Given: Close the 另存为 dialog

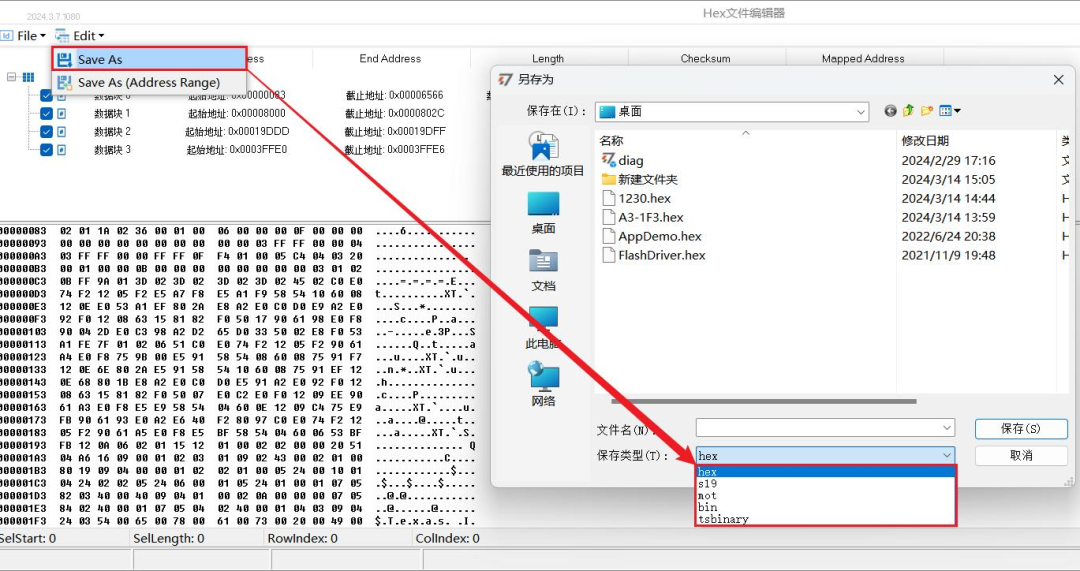Looking at the screenshot, I should pos(1059,80).
